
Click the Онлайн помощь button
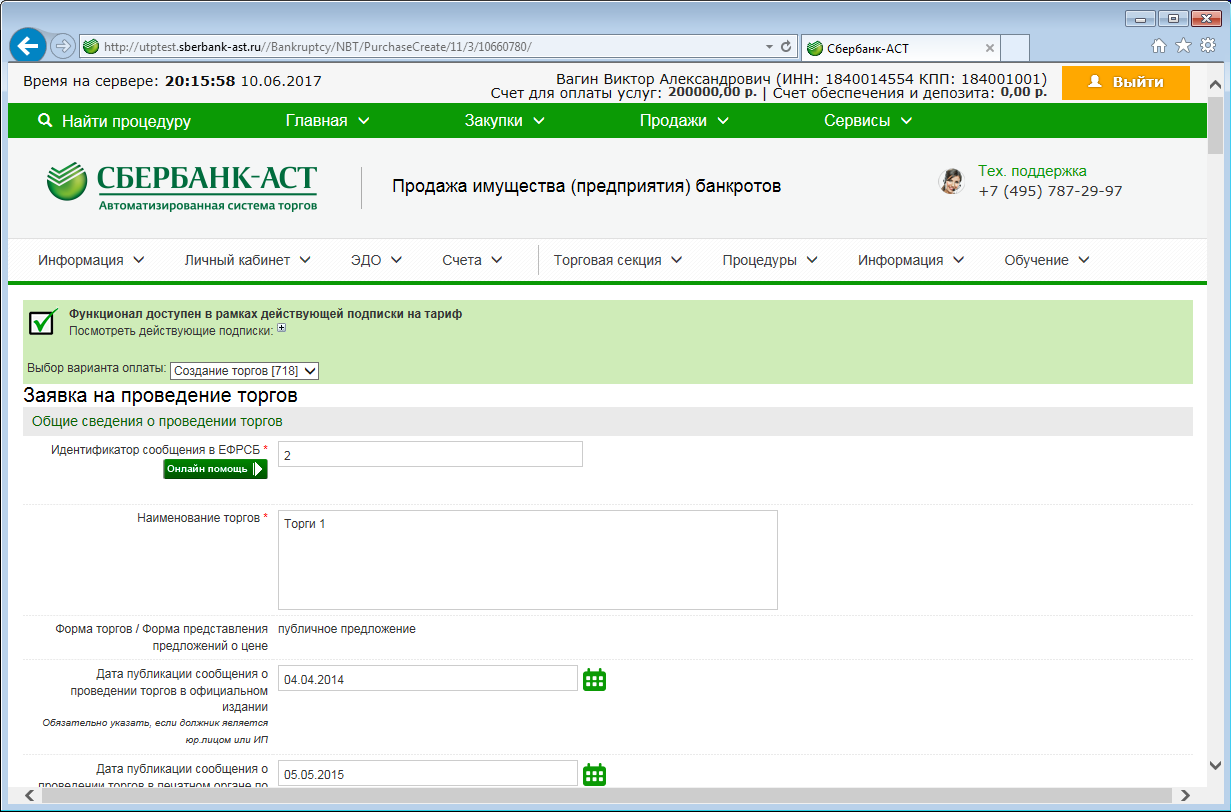215,469
